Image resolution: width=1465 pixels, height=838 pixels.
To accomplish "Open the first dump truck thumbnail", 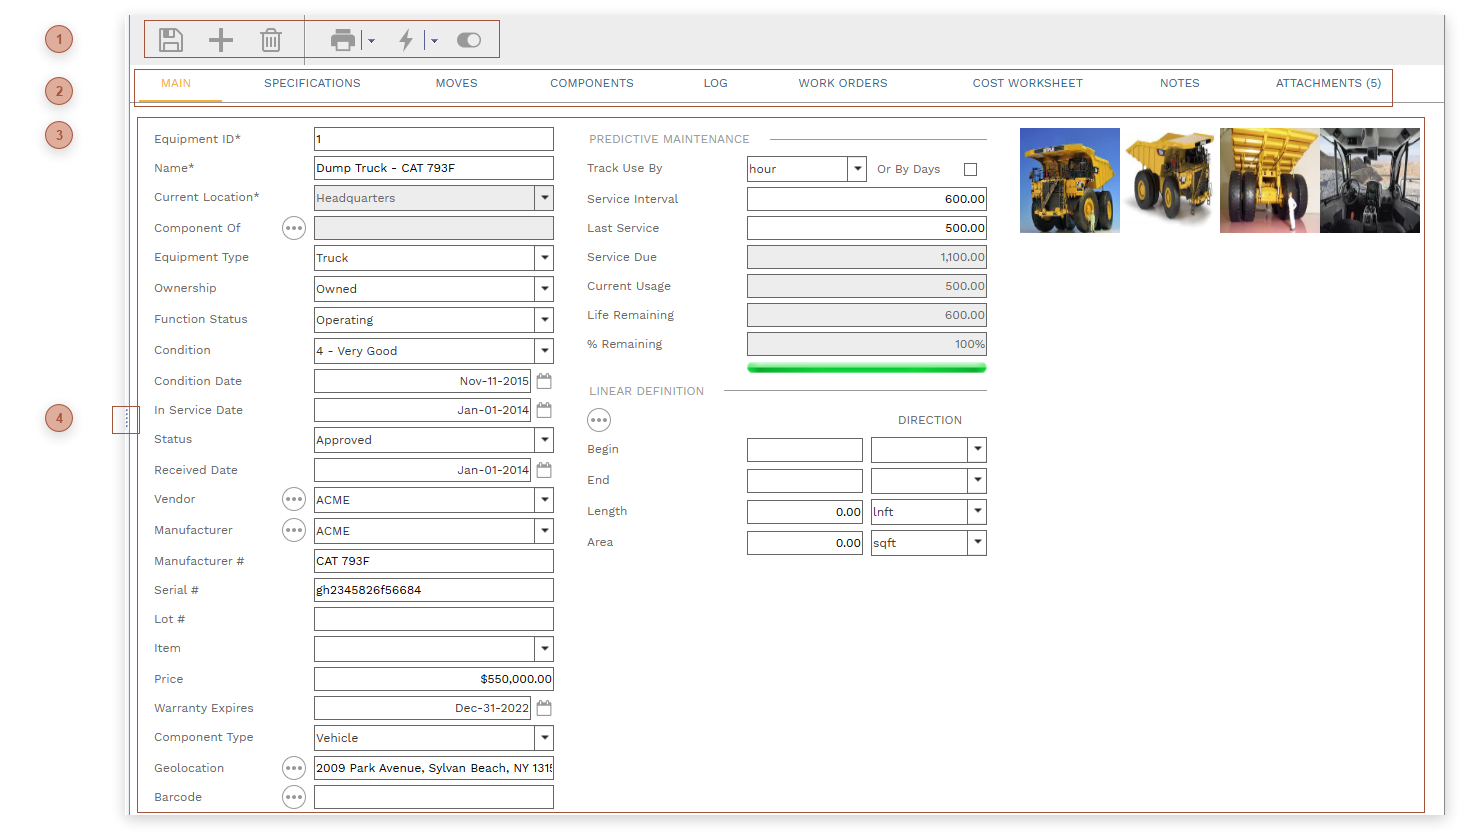I will (1069, 181).
